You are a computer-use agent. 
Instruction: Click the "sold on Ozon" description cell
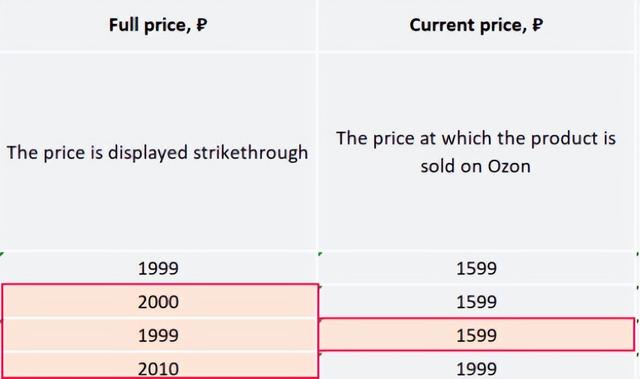coord(476,152)
